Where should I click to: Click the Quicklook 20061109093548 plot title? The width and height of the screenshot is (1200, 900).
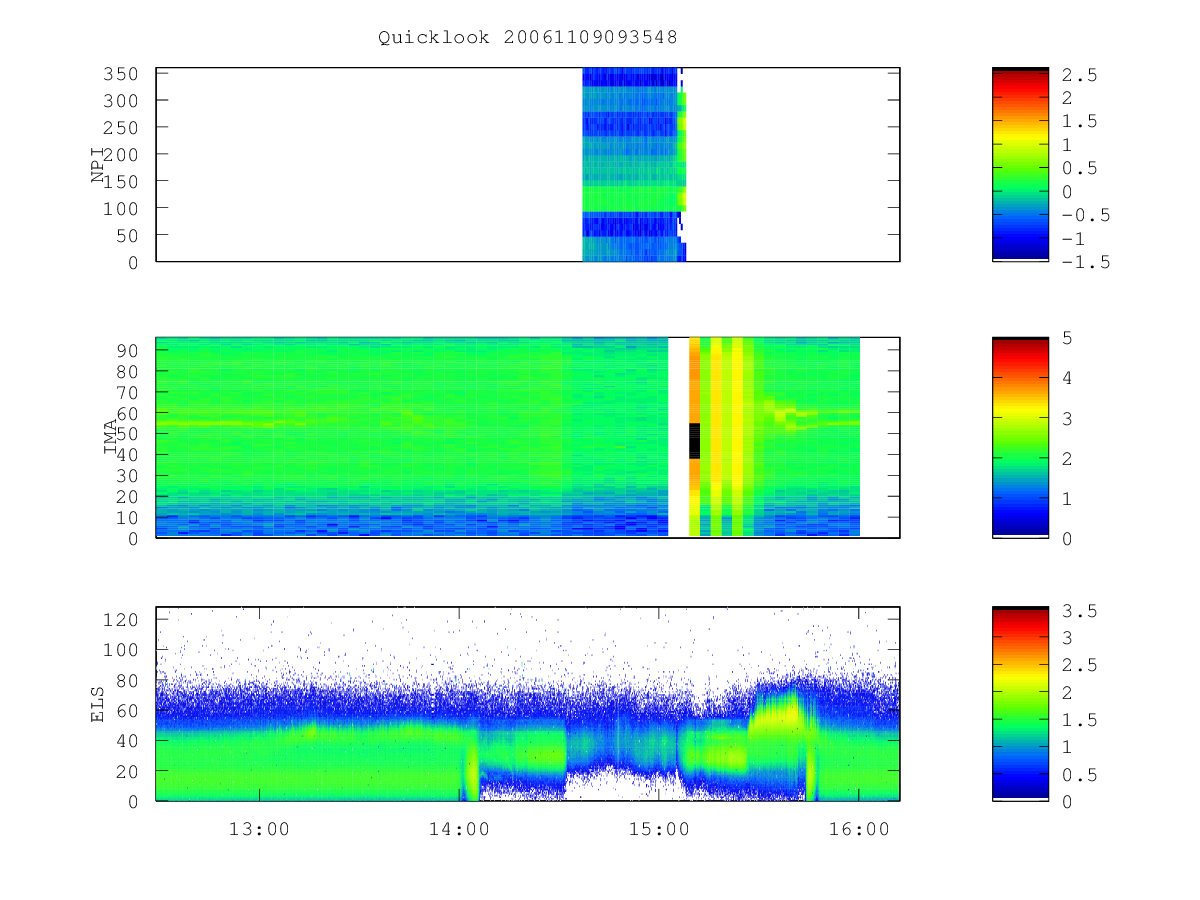(527, 38)
